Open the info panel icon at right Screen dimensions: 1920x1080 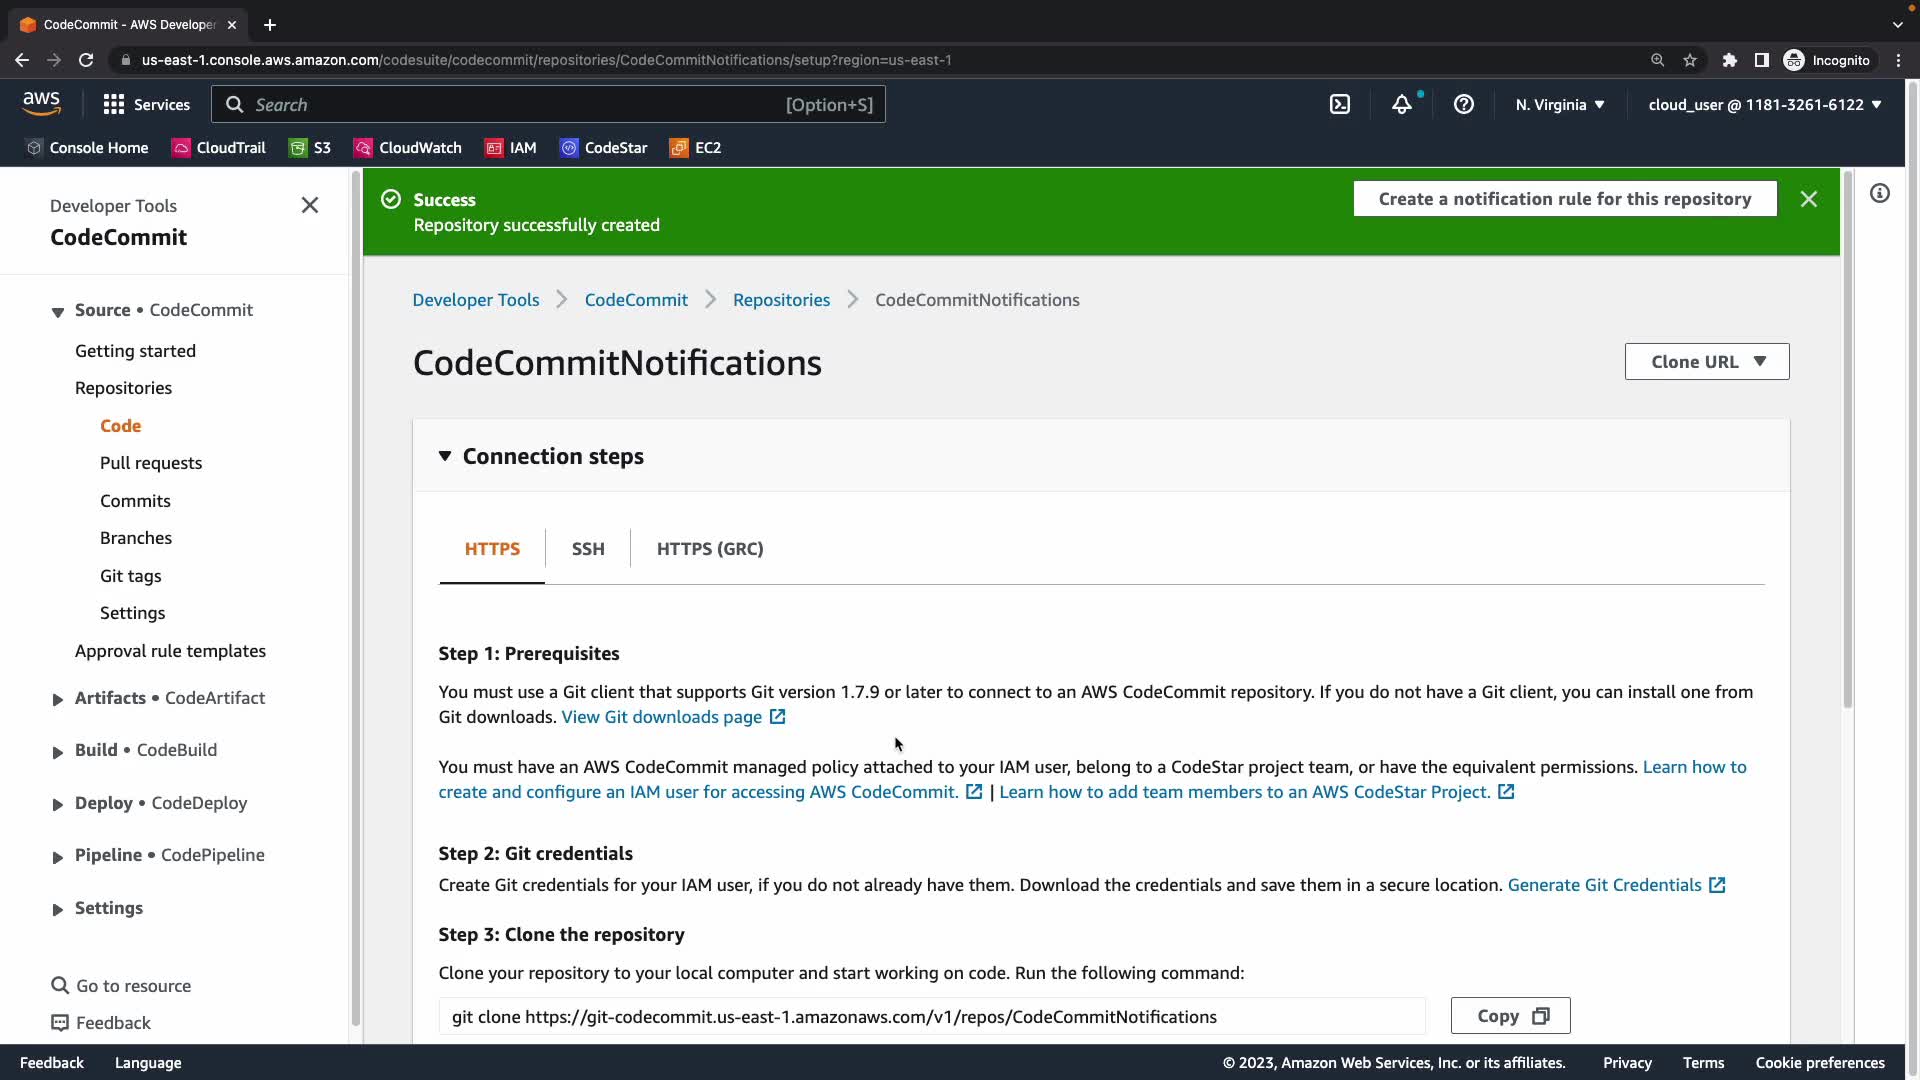1880,193
